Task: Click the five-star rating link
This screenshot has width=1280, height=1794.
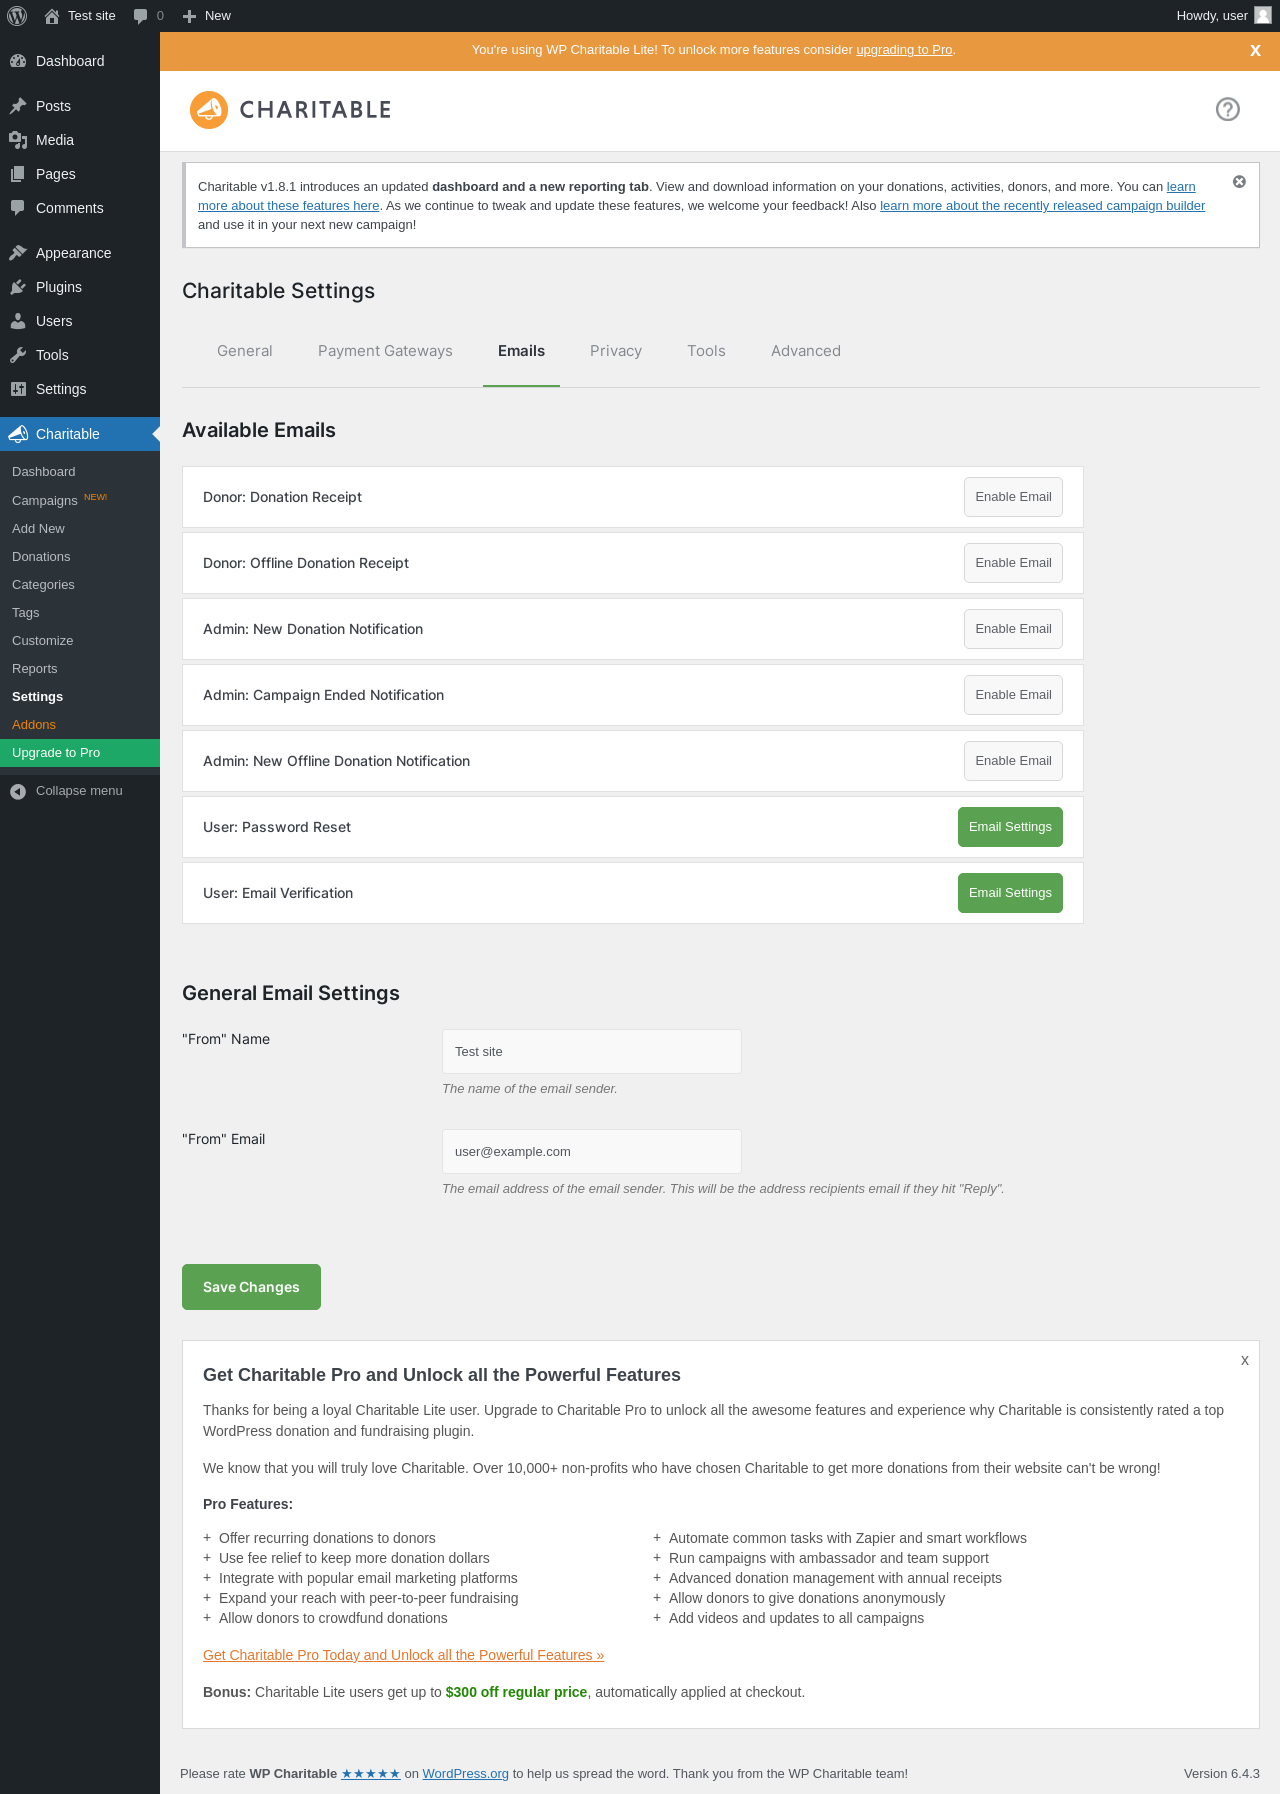Action: tap(371, 1774)
